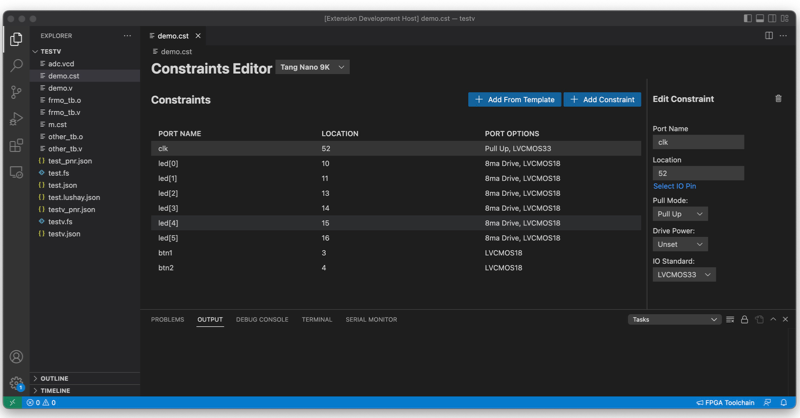
Task: Select the btn1 constraint row
Action: point(396,253)
